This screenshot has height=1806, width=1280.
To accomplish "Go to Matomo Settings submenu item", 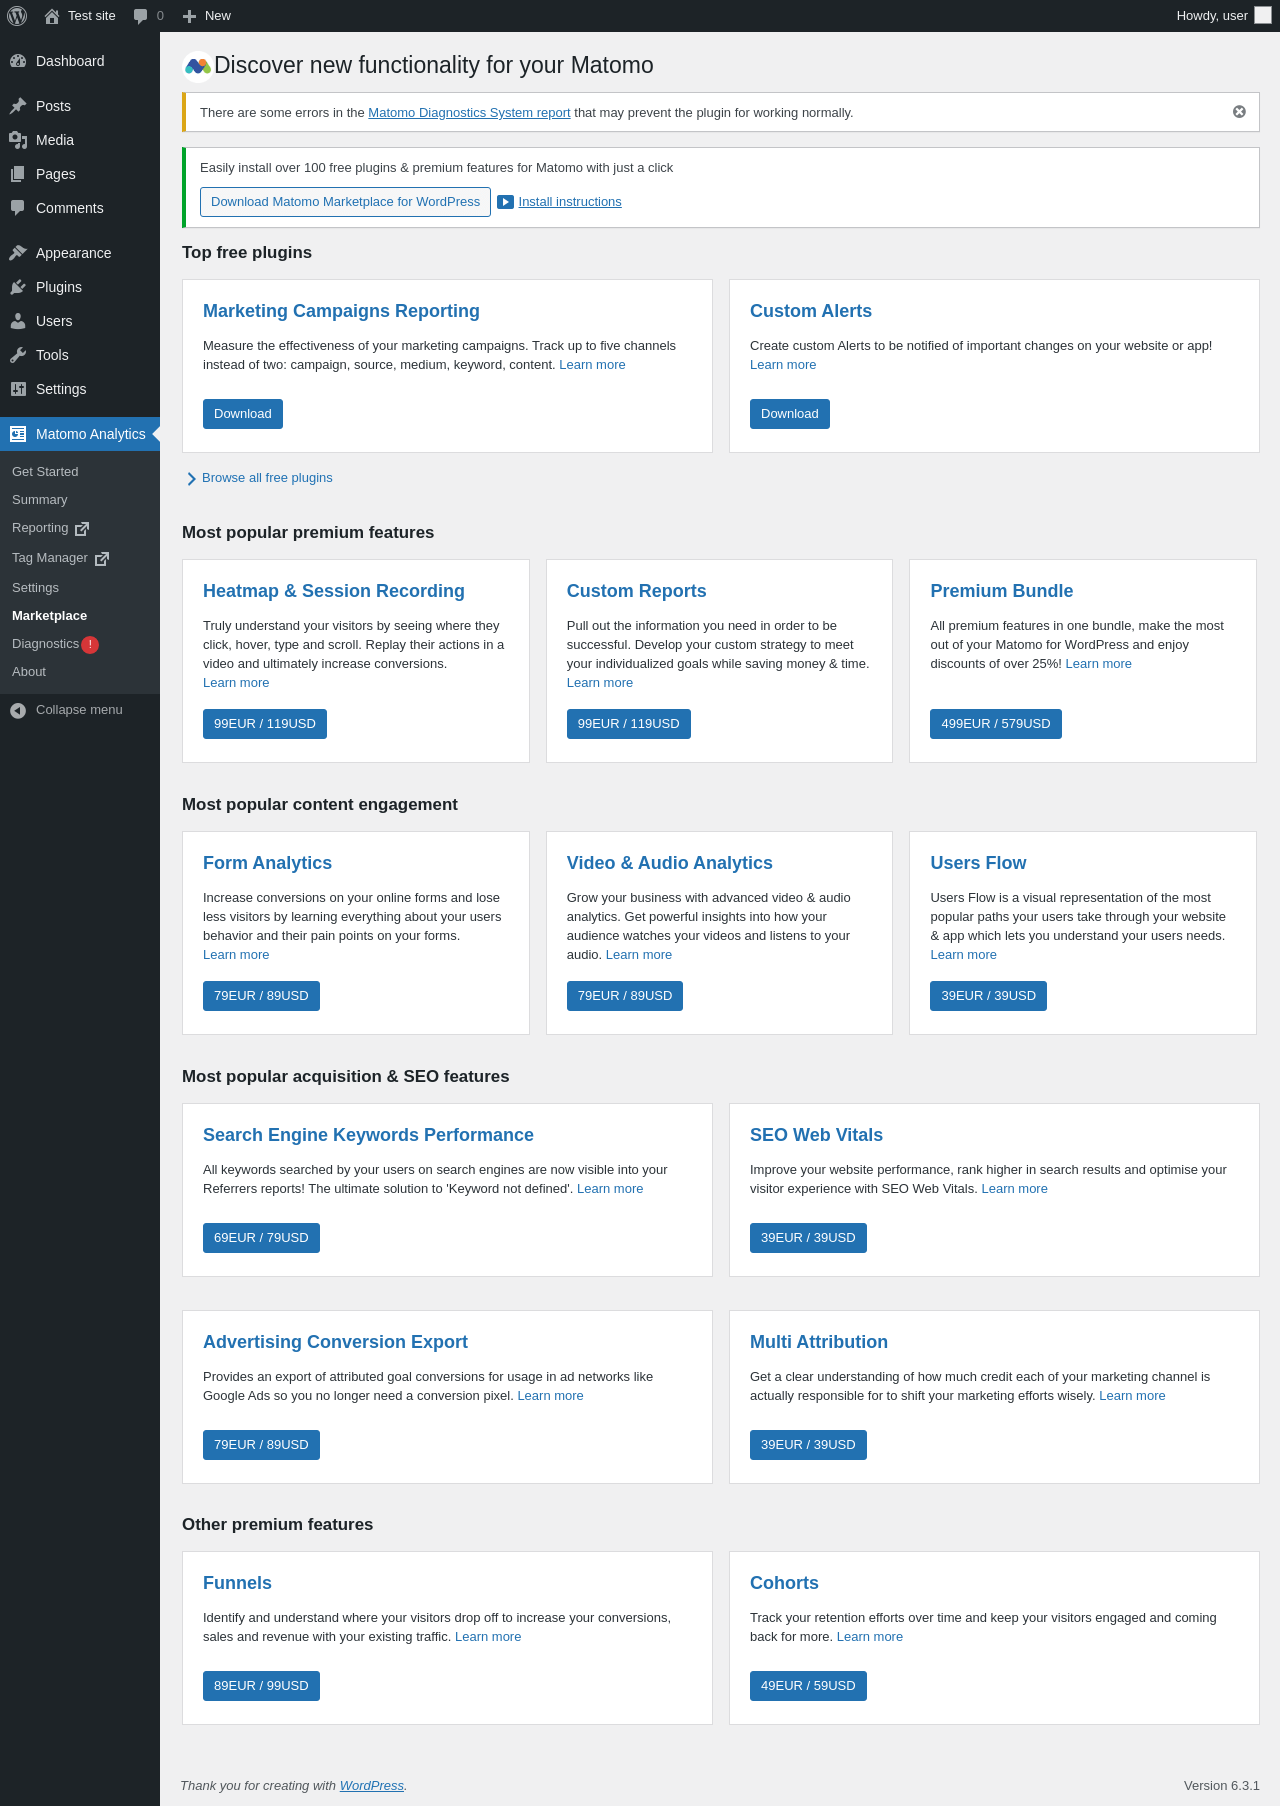I will pos(35,588).
